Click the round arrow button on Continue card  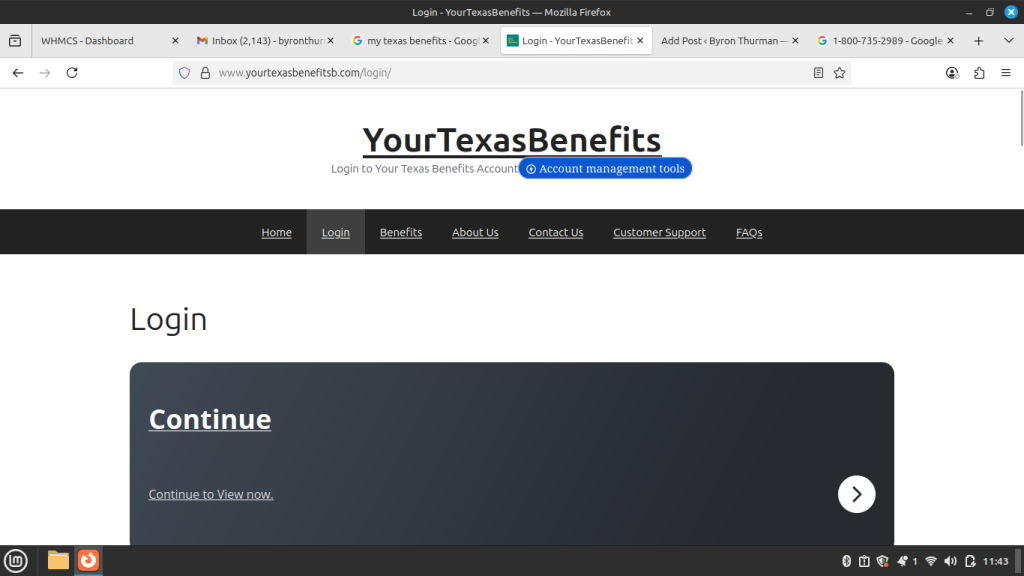click(x=856, y=494)
